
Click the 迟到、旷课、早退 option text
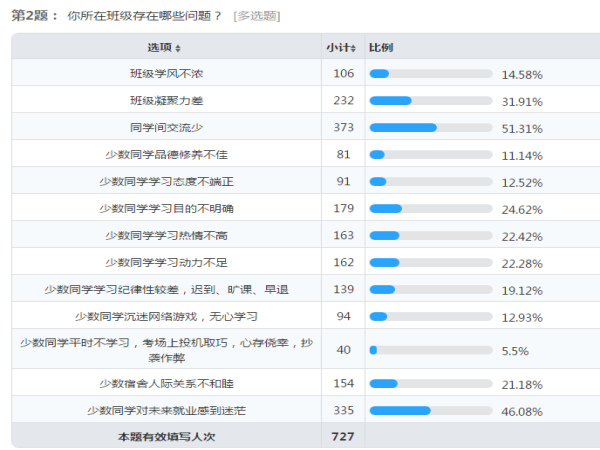click(x=240, y=290)
